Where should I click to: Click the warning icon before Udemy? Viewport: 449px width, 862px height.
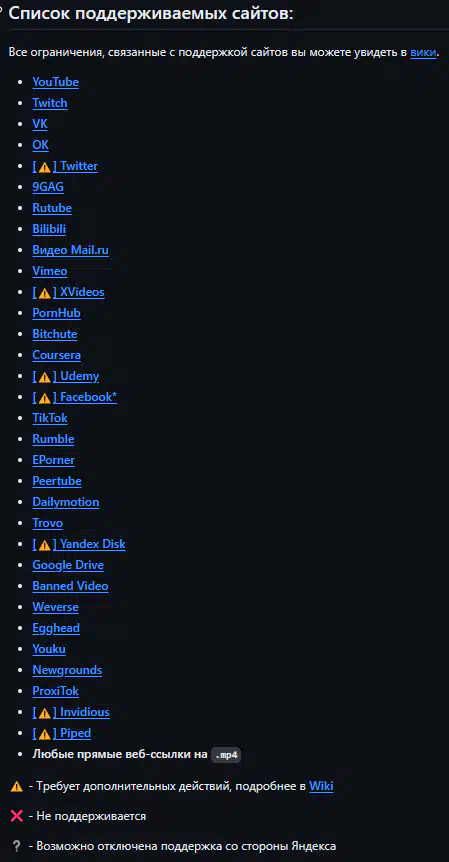pyautogui.click(x=45, y=377)
